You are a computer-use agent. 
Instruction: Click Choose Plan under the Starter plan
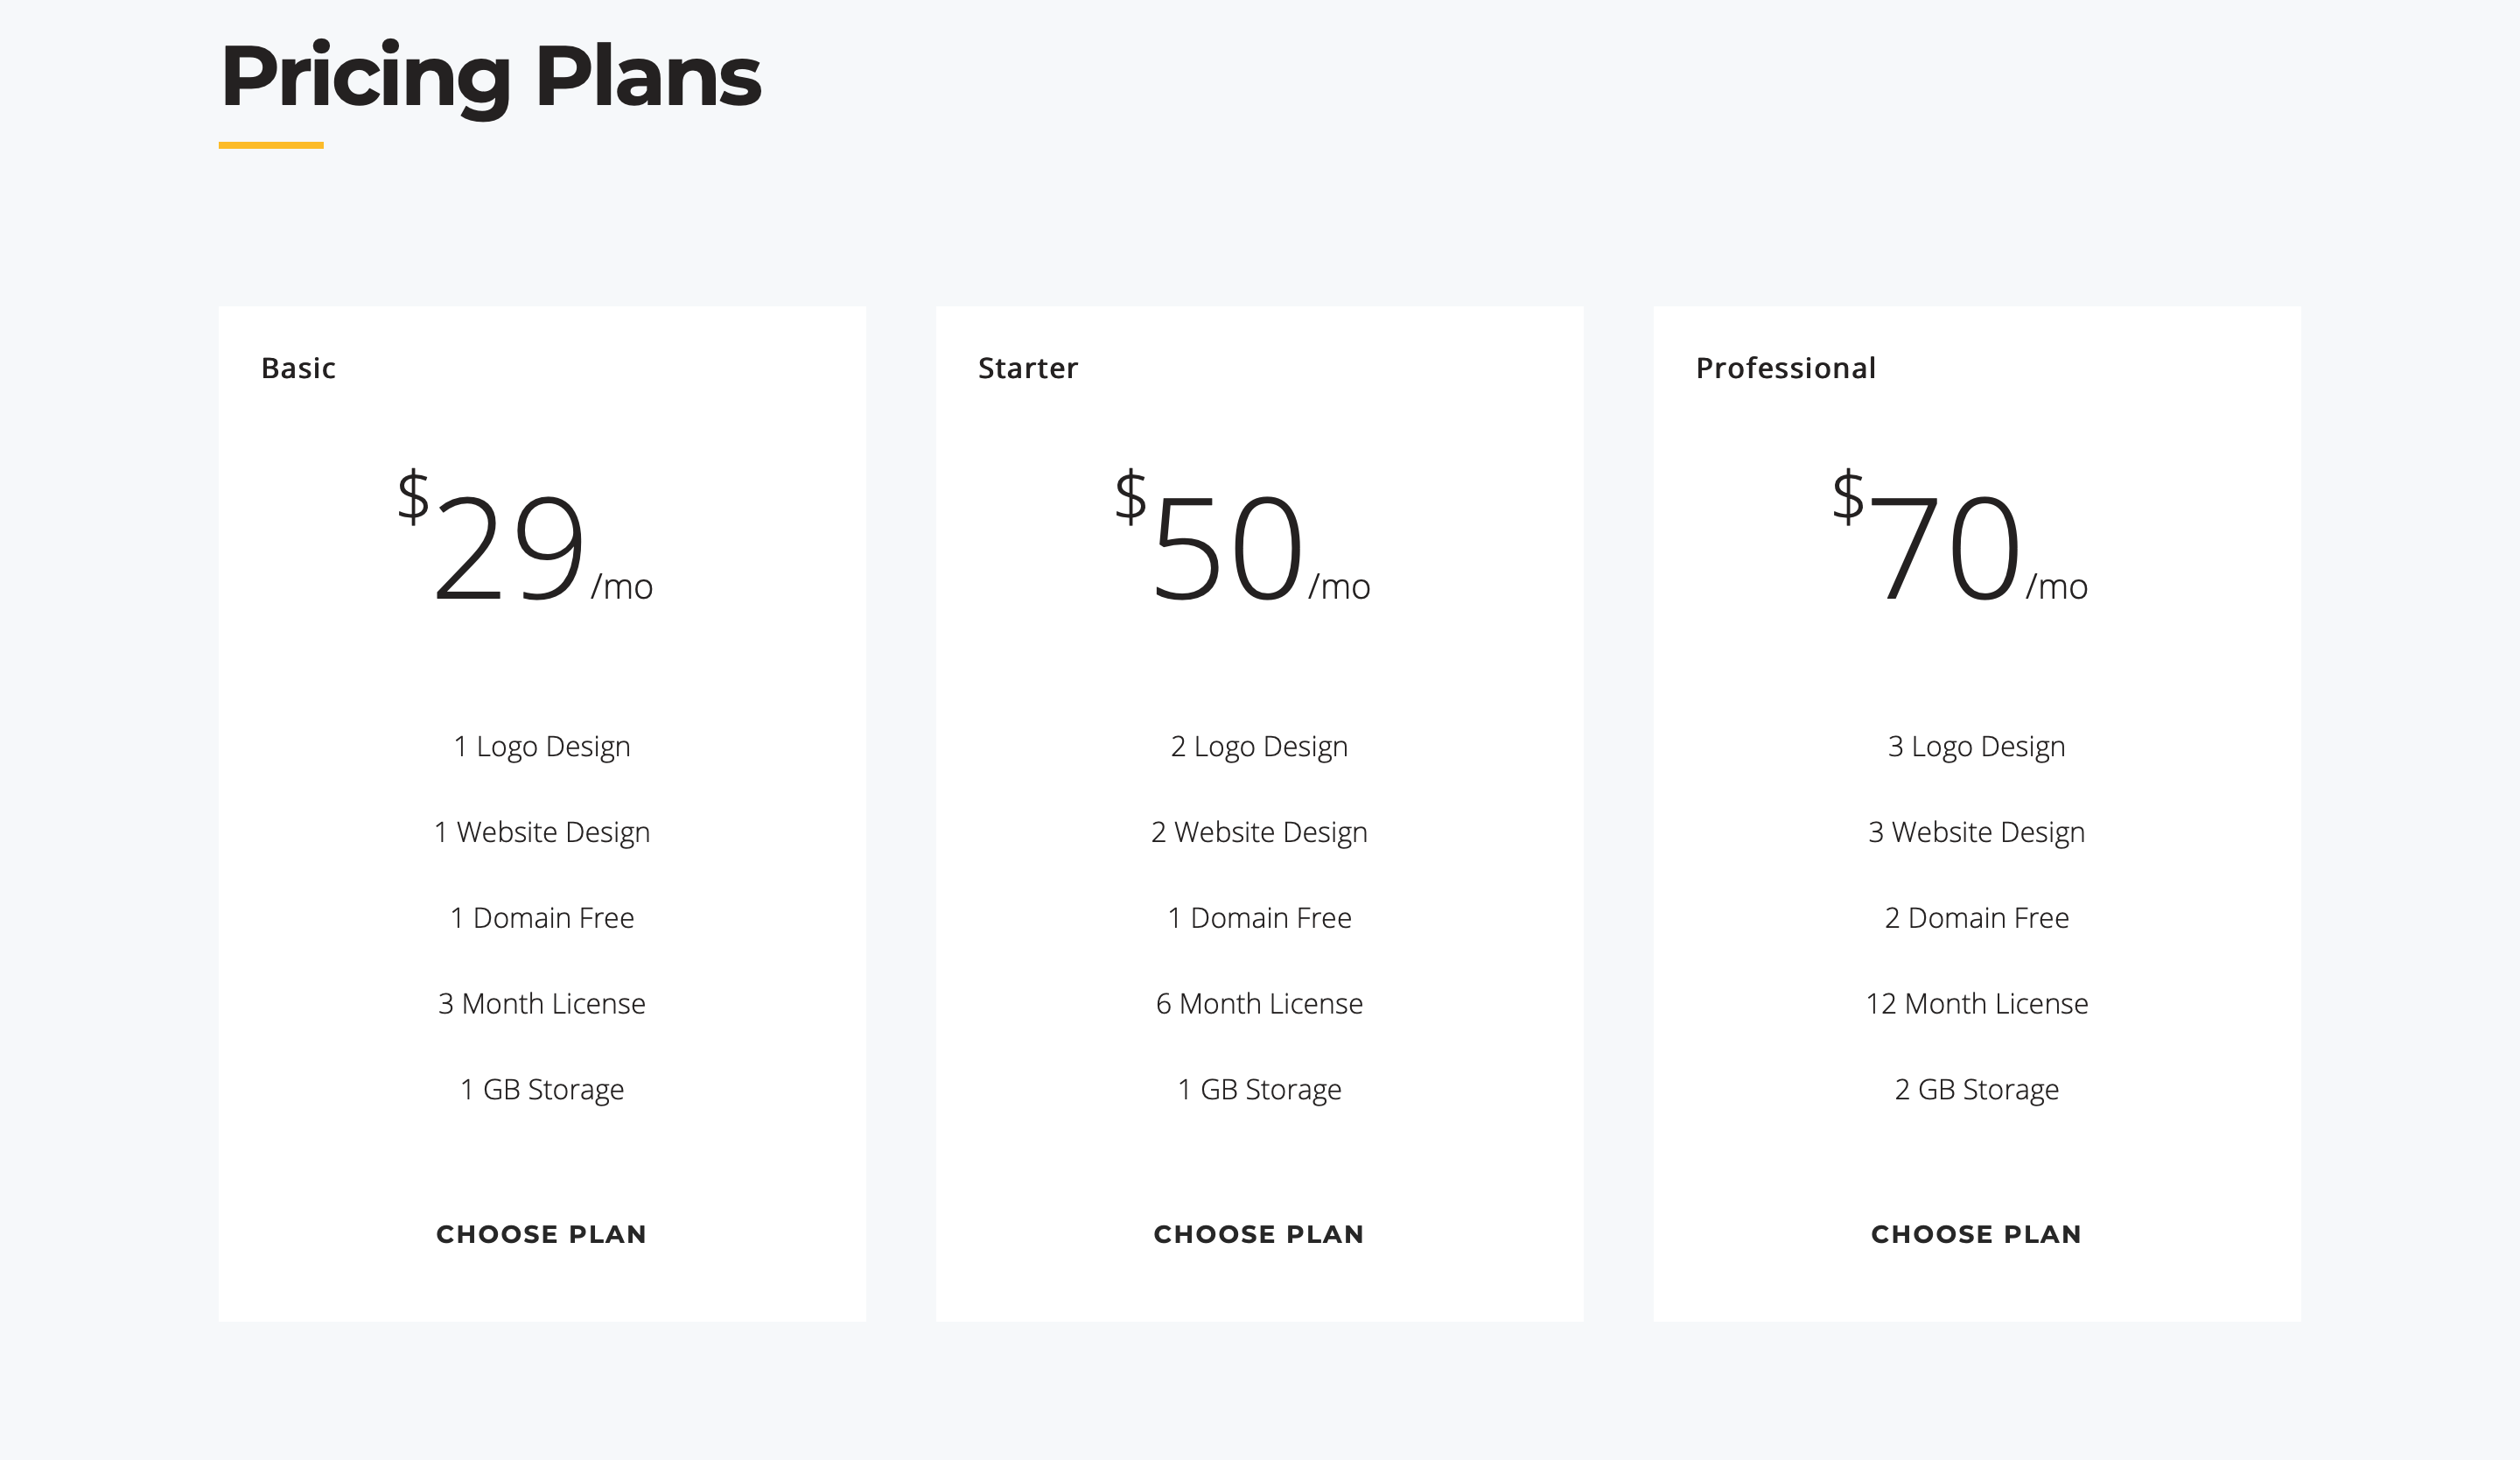[x=1259, y=1234]
